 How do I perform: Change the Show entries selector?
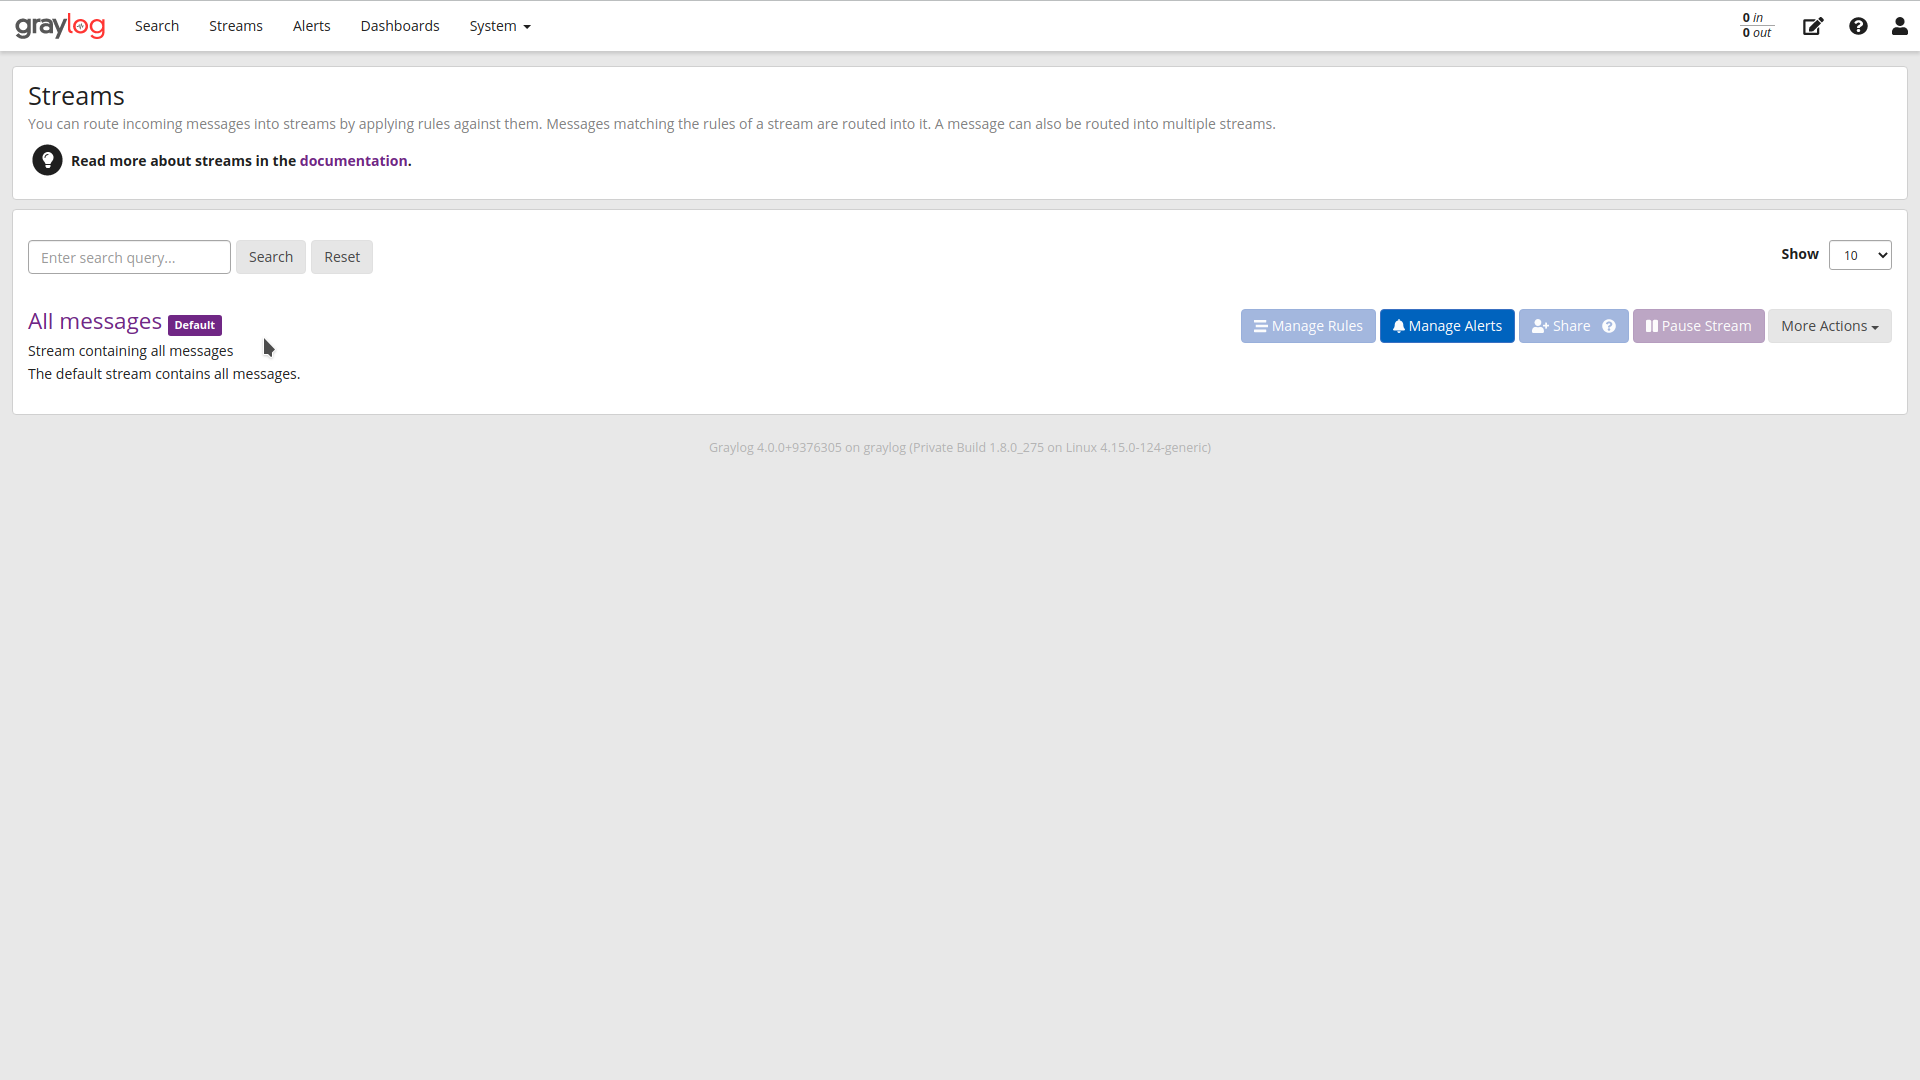tap(1860, 255)
